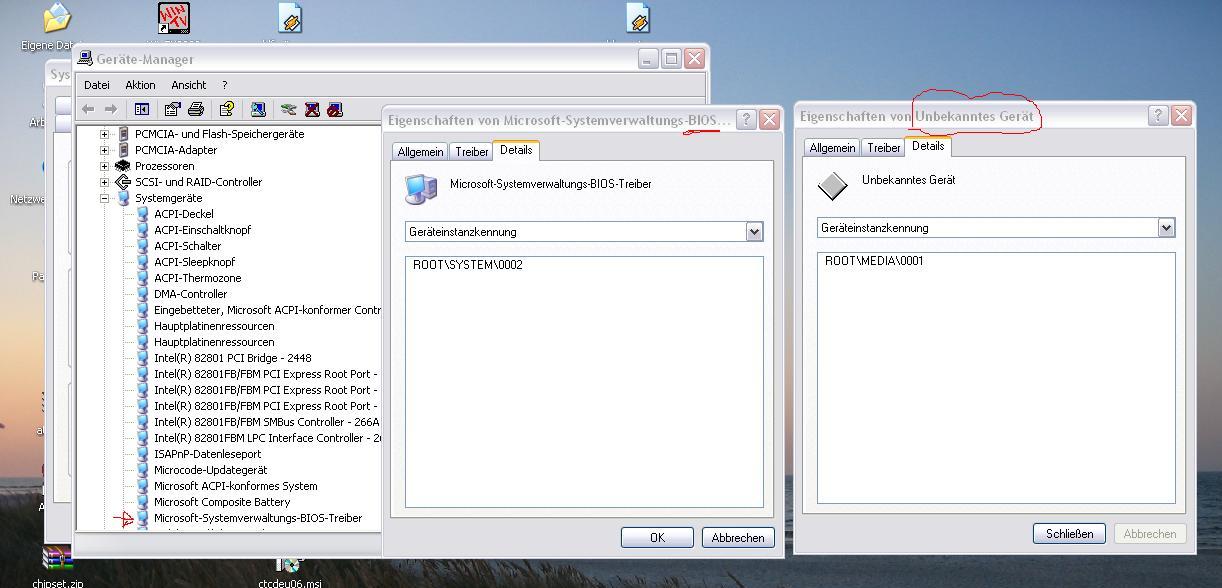
Task: Click the ? help button in Unbekanntes Gerät title
Action: 1158,115
